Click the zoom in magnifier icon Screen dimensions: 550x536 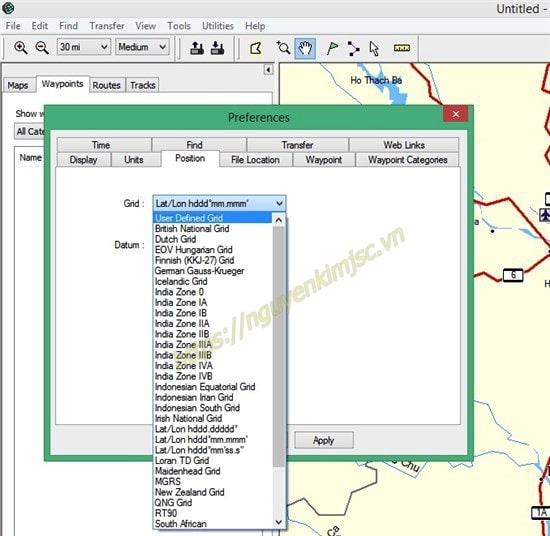point(20,47)
